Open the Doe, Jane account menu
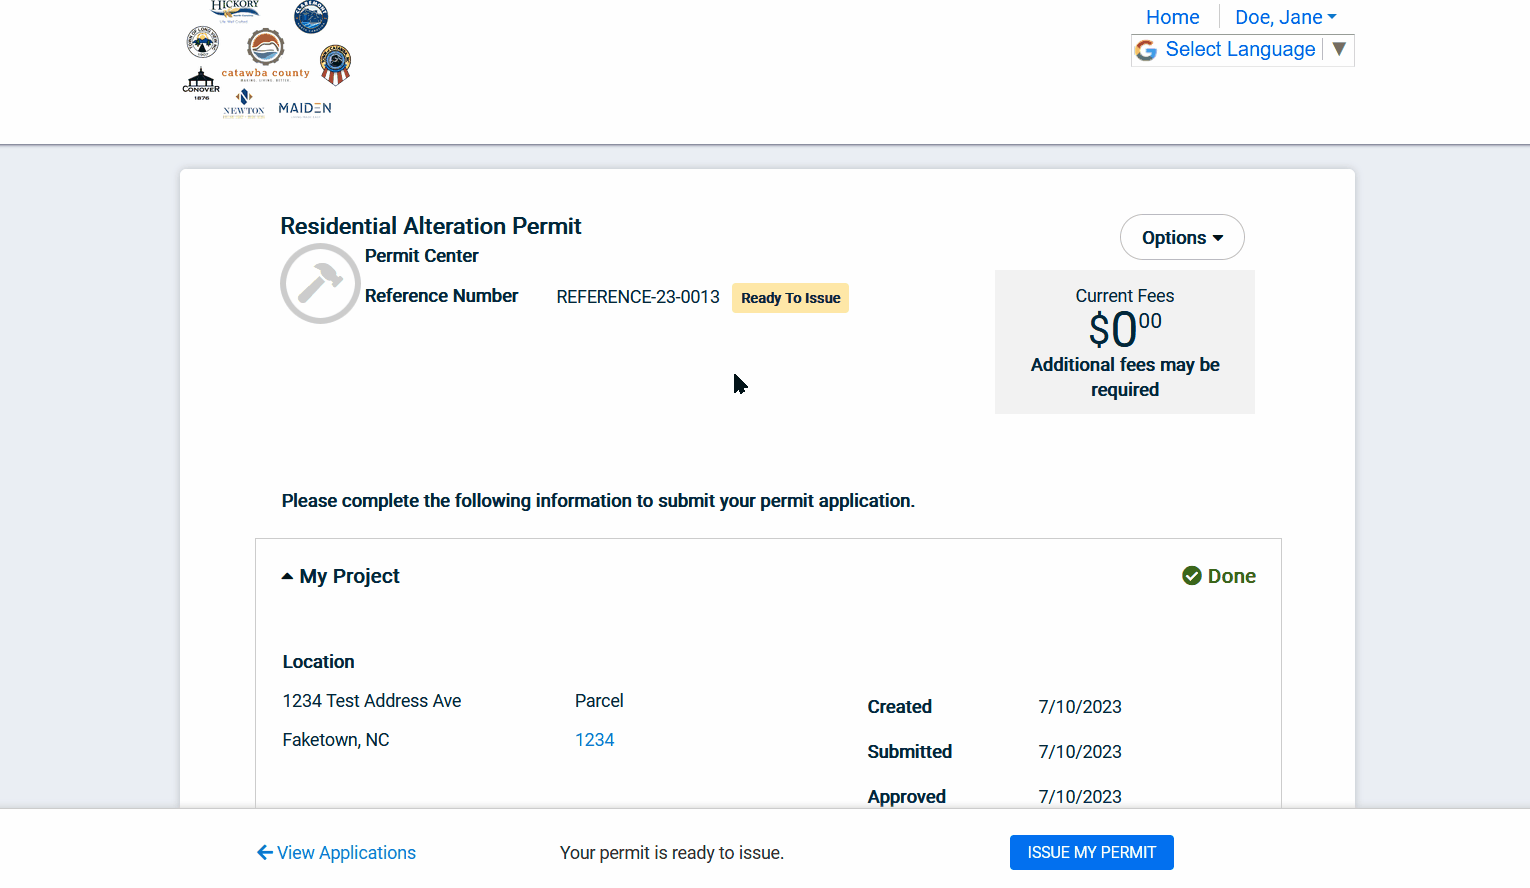Viewport: 1530px width, 888px height. 1285,17
